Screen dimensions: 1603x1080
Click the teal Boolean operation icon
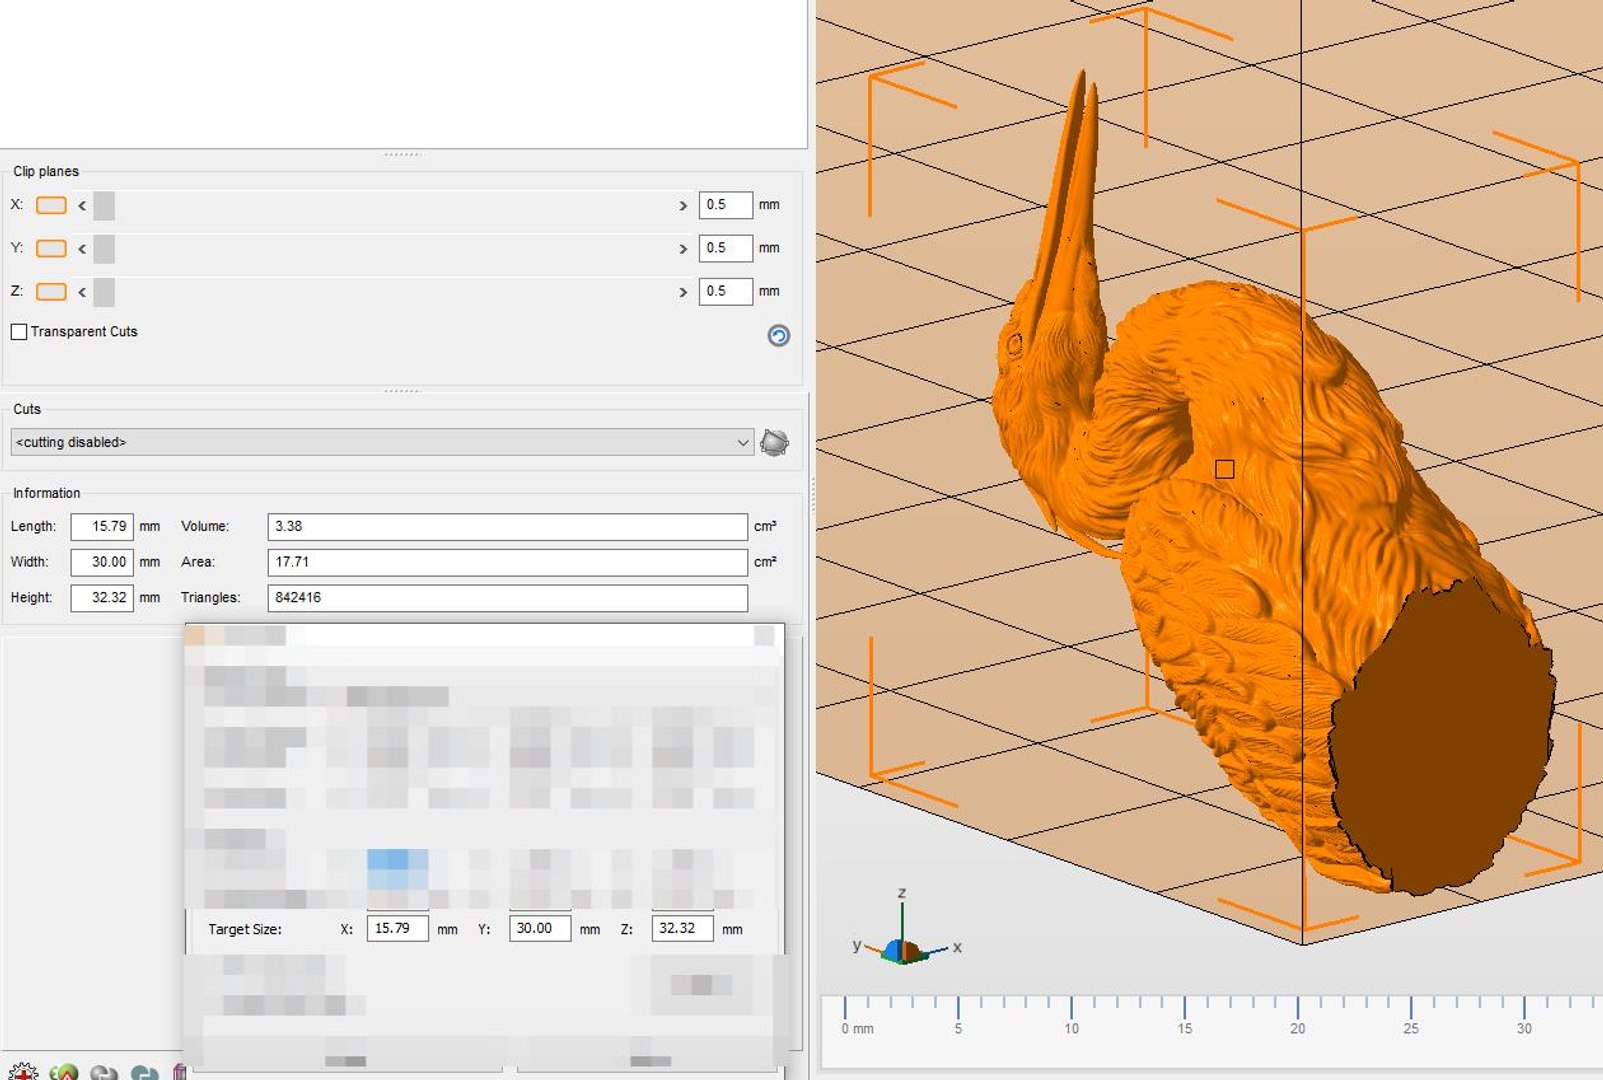point(144,1072)
